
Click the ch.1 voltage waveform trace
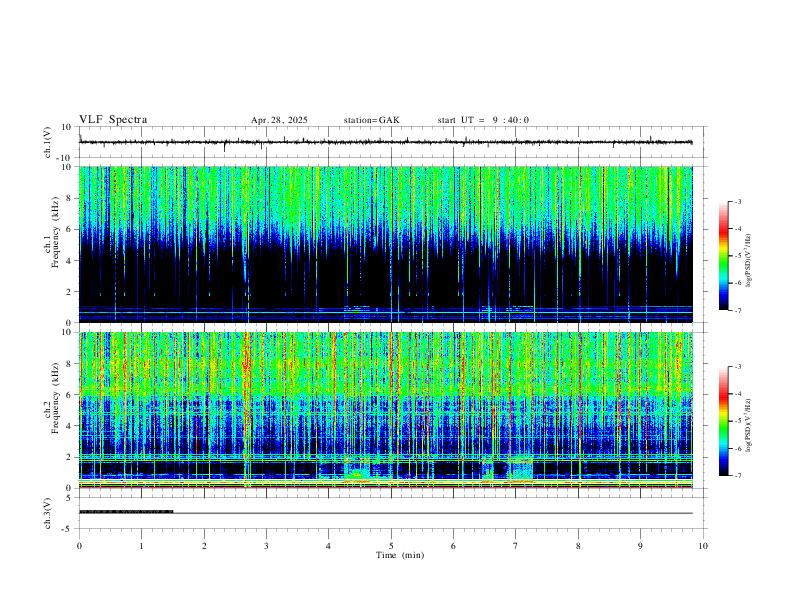click(386, 142)
